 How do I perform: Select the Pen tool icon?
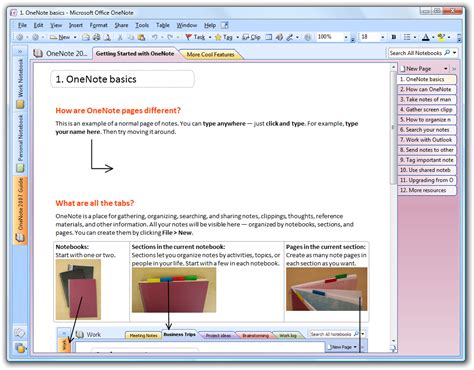point(289,37)
